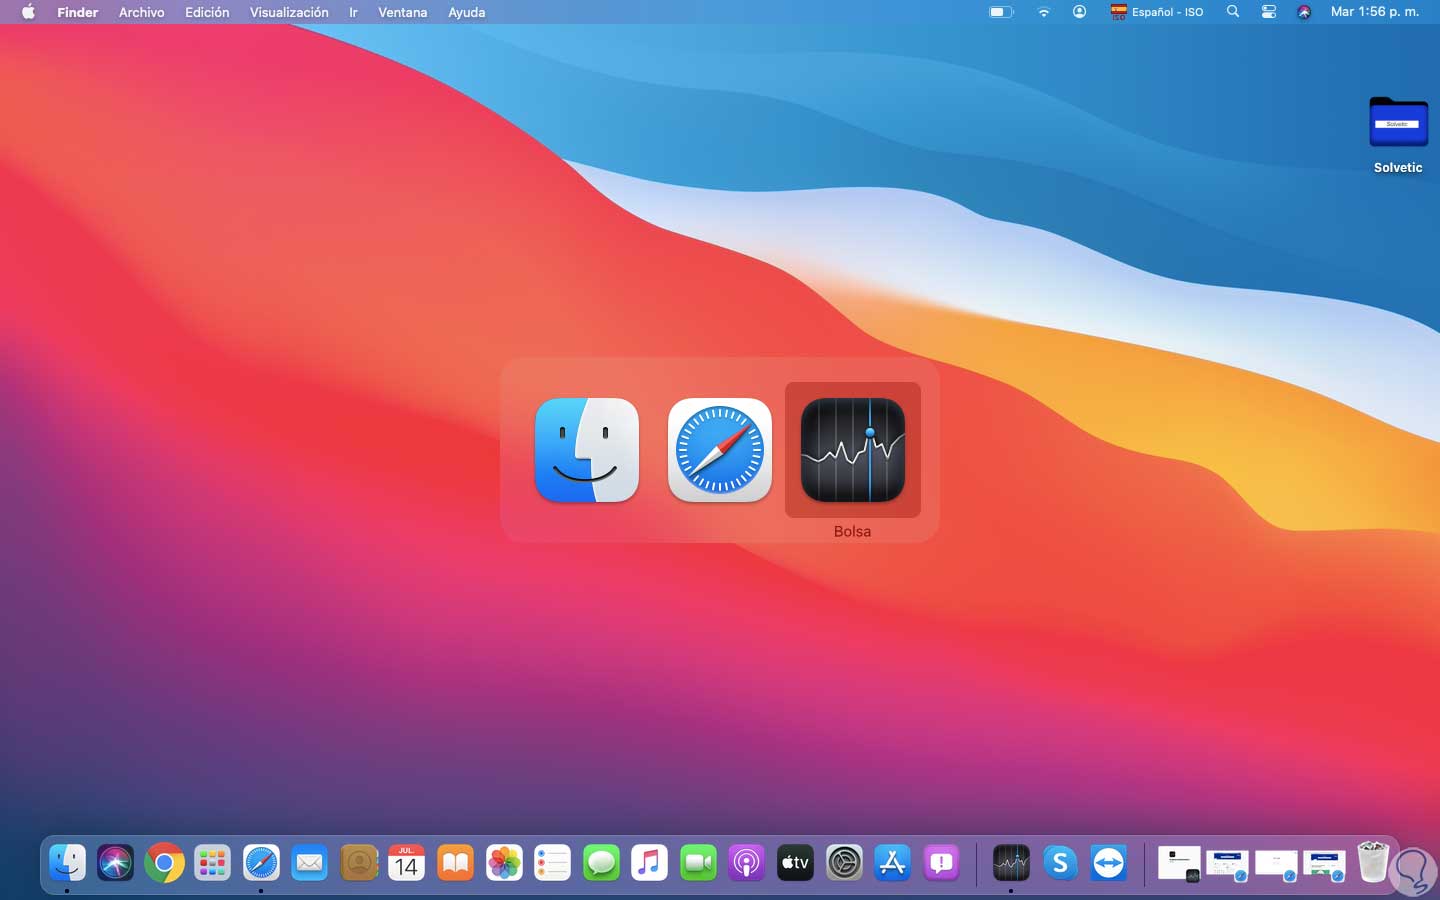Open the Photos app in the Dock

click(x=504, y=863)
